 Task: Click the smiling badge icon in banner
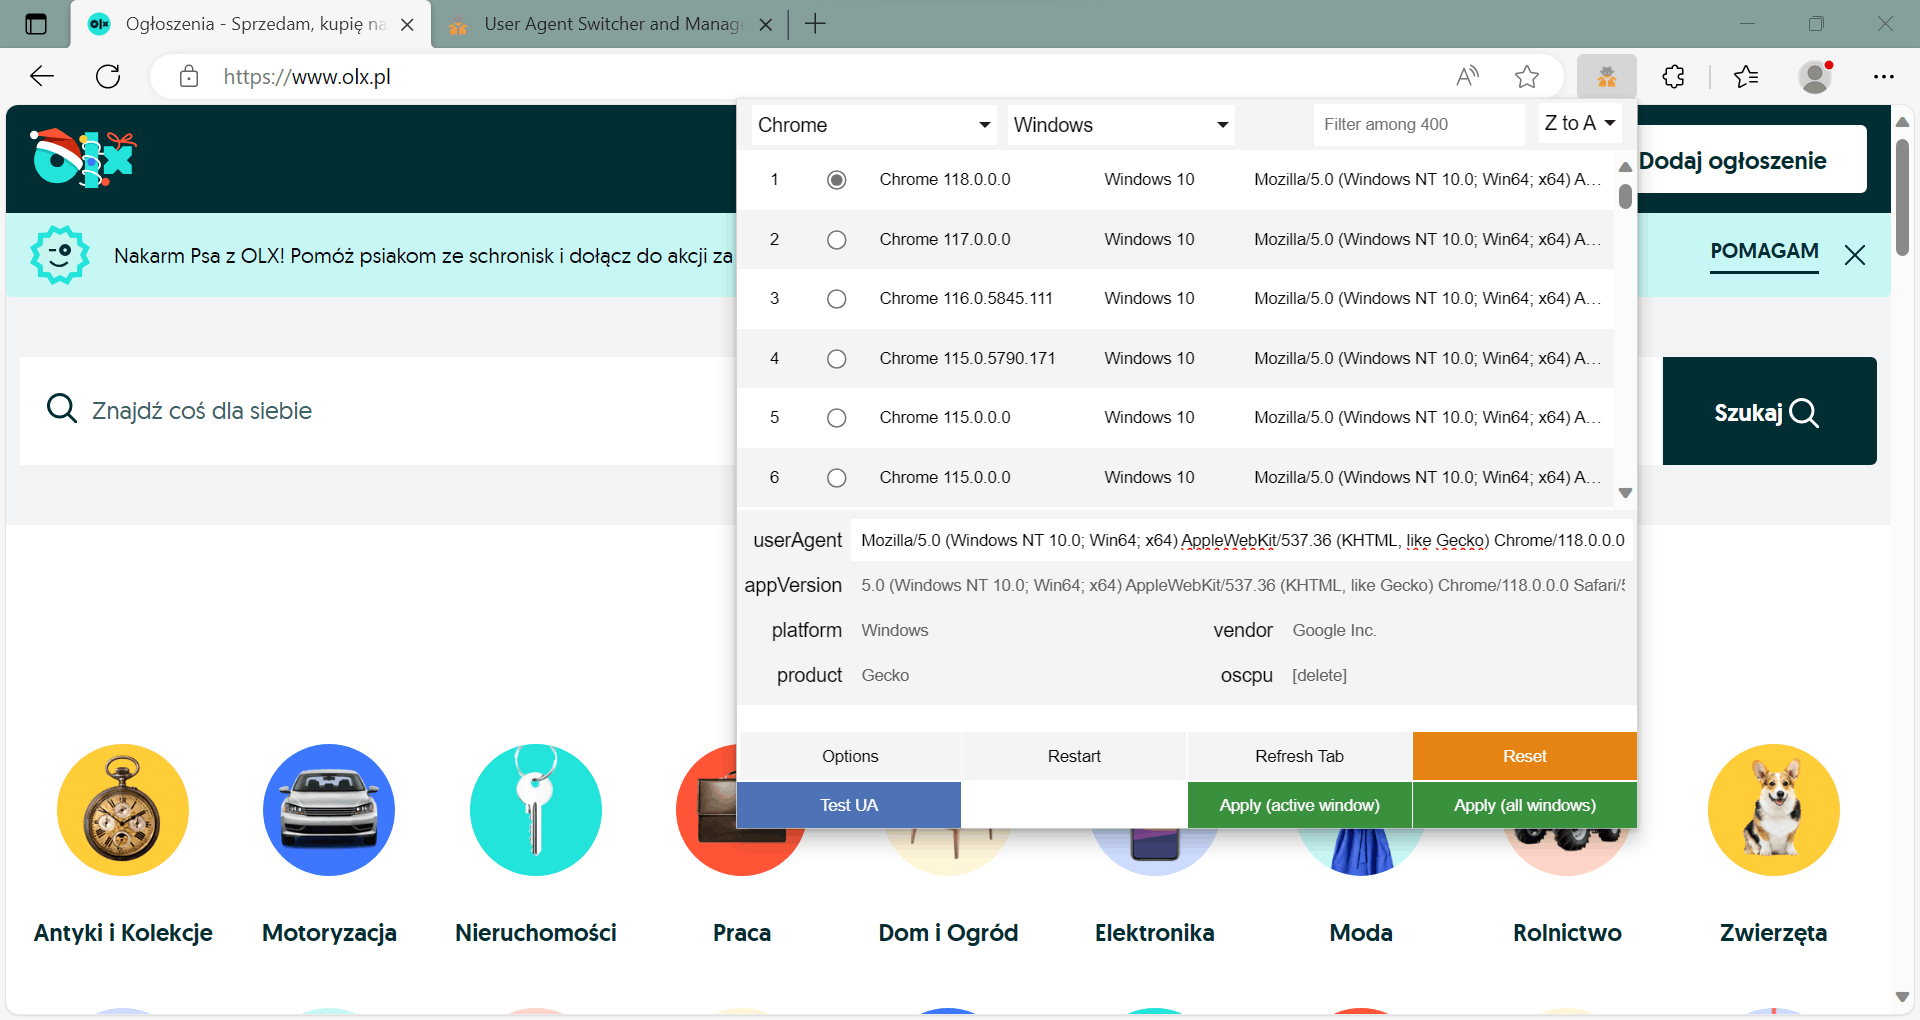coord(60,254)
